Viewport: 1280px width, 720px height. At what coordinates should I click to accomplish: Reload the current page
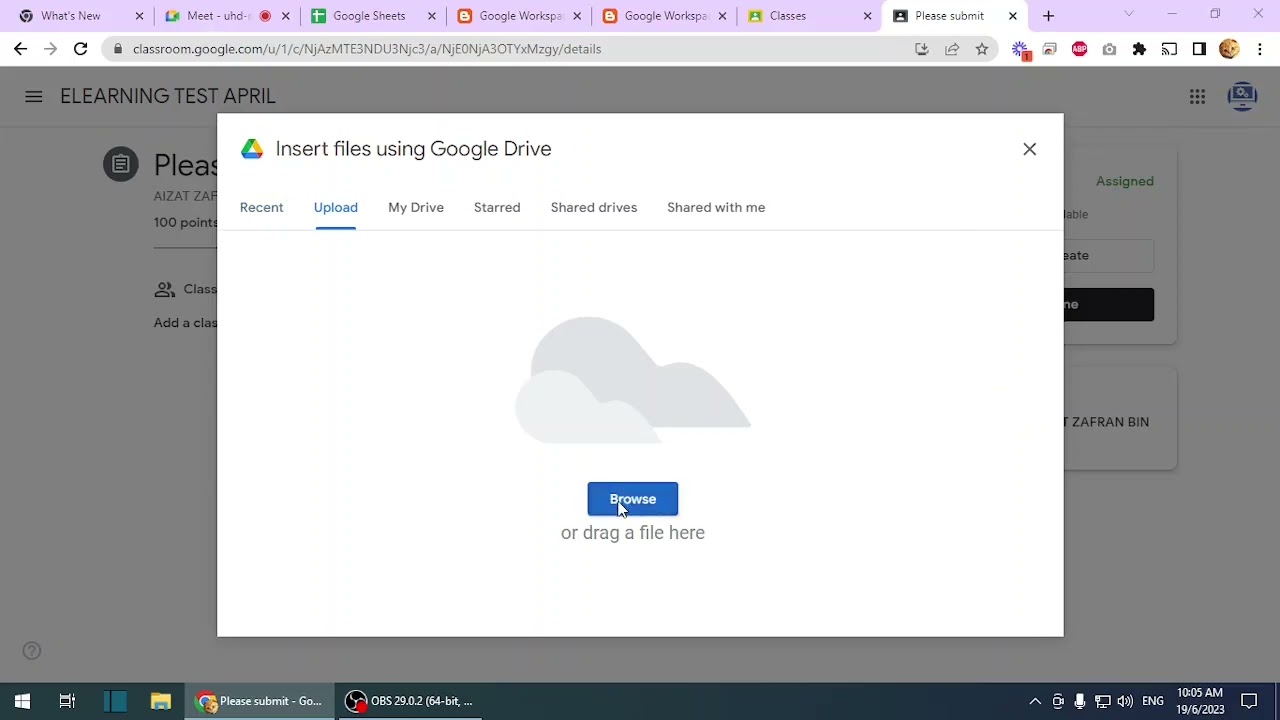[x=80, y=49]
